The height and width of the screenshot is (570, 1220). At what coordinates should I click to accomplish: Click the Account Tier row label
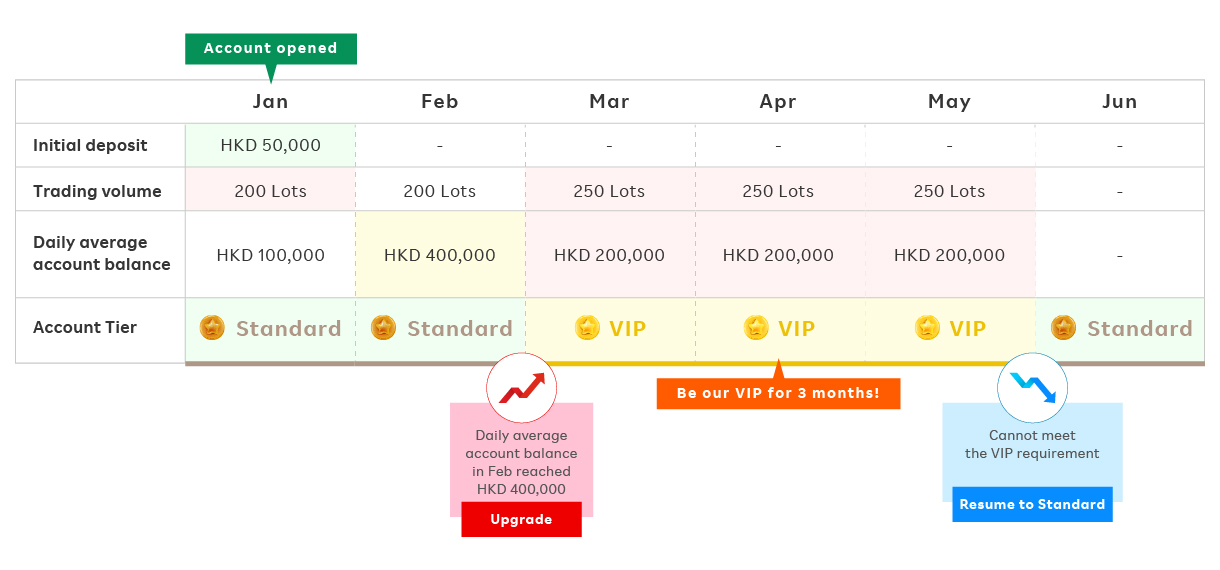coord(85,328)
